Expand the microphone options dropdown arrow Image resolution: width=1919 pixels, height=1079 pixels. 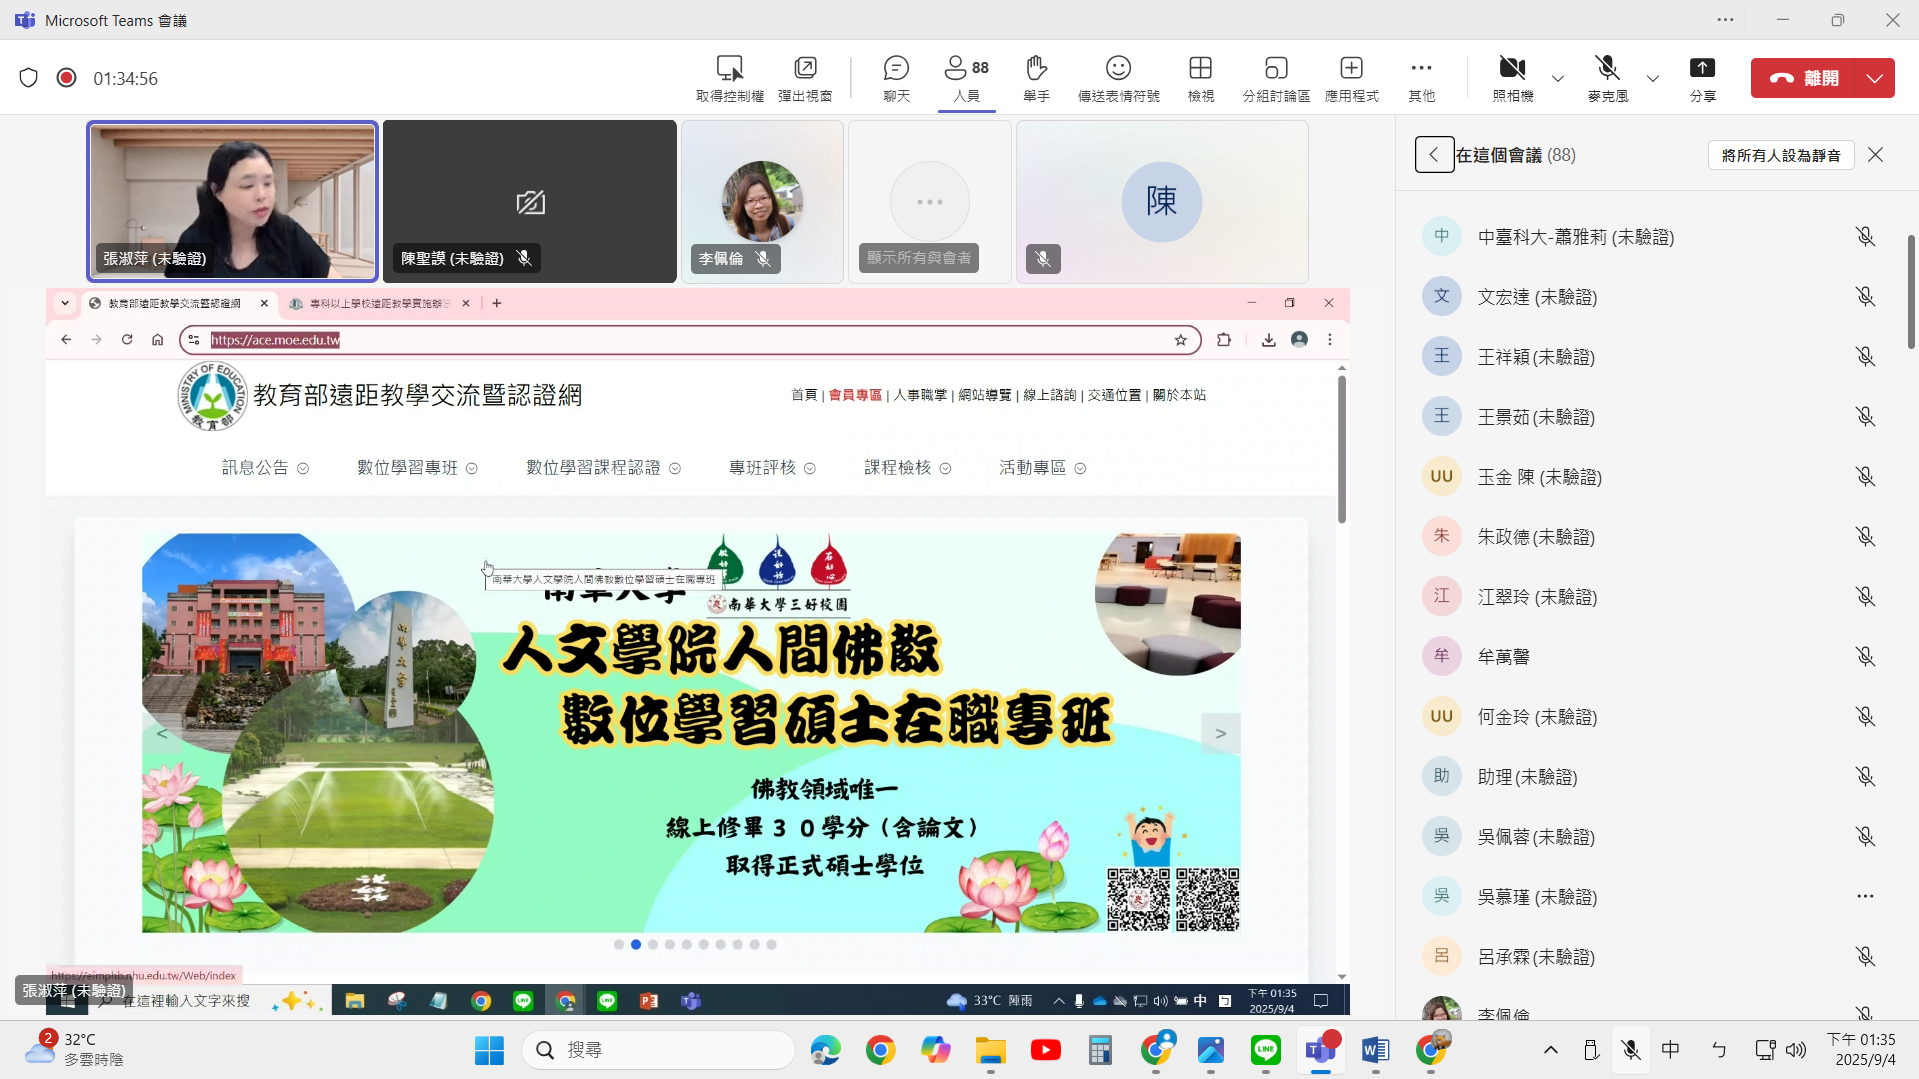(x=1653, y=78)
